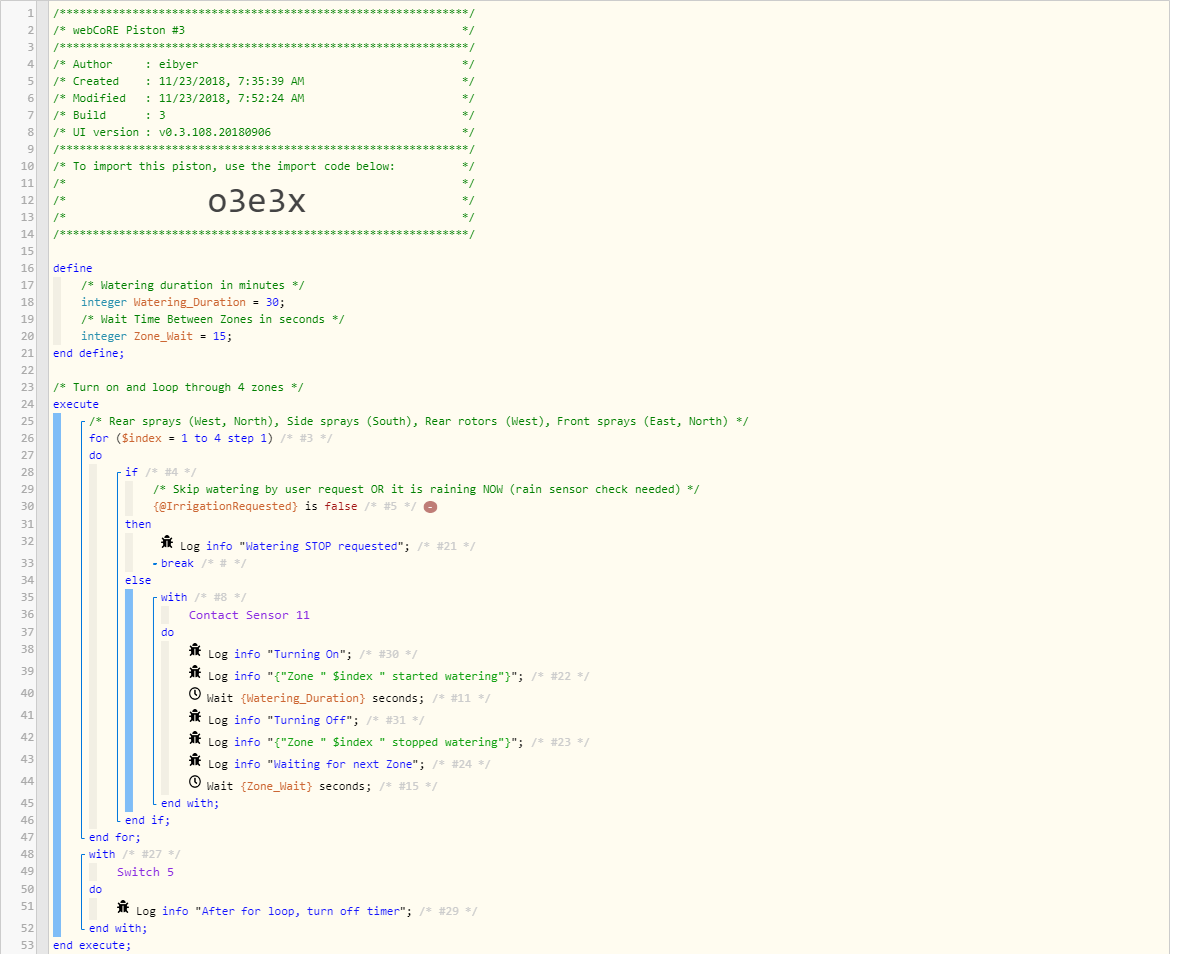The image size is (1178, 954).
Task: Select the Watering_Duration variable name
Action: (189, 302)
